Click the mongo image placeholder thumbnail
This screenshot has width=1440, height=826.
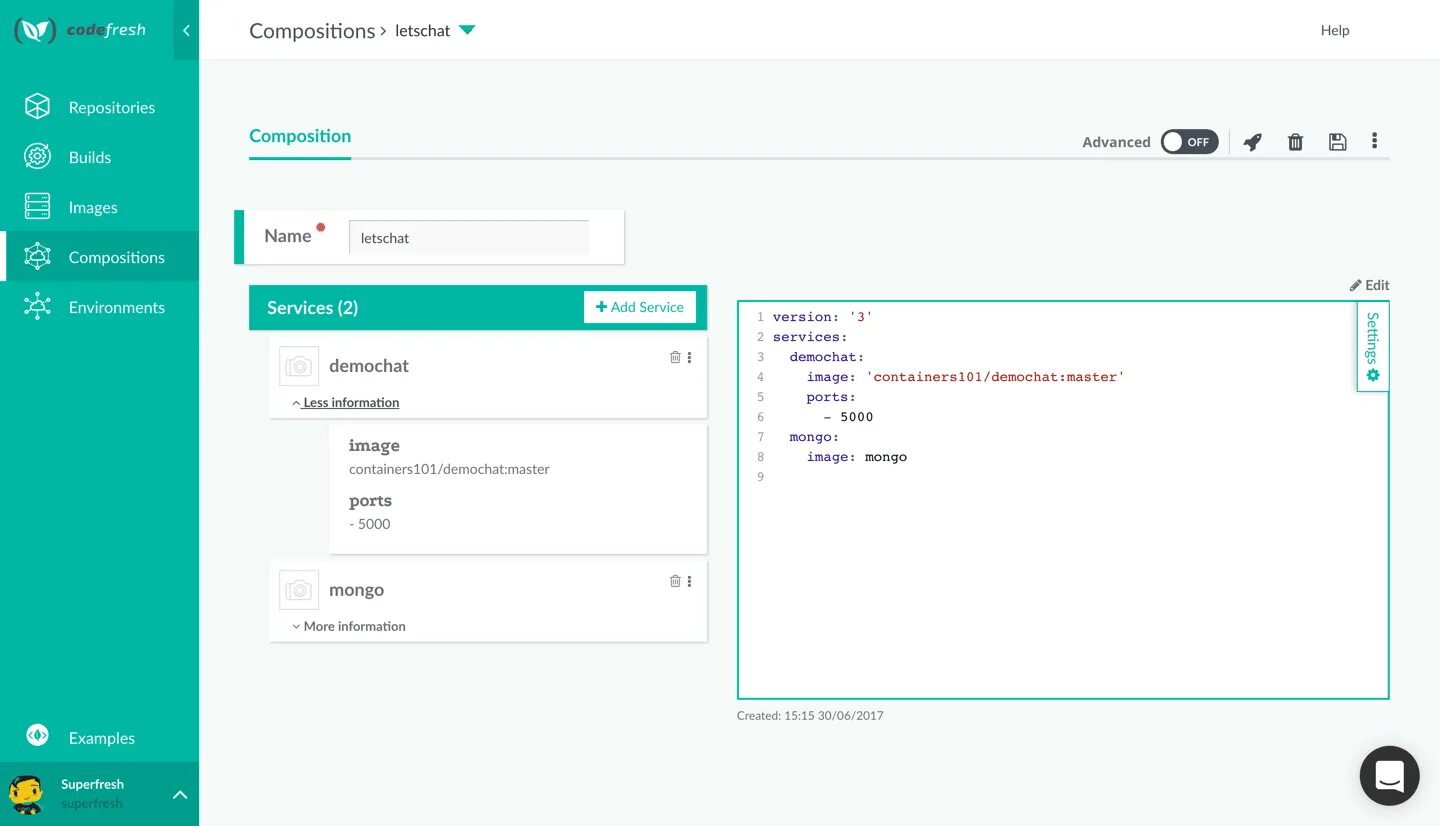pos(299,590)
